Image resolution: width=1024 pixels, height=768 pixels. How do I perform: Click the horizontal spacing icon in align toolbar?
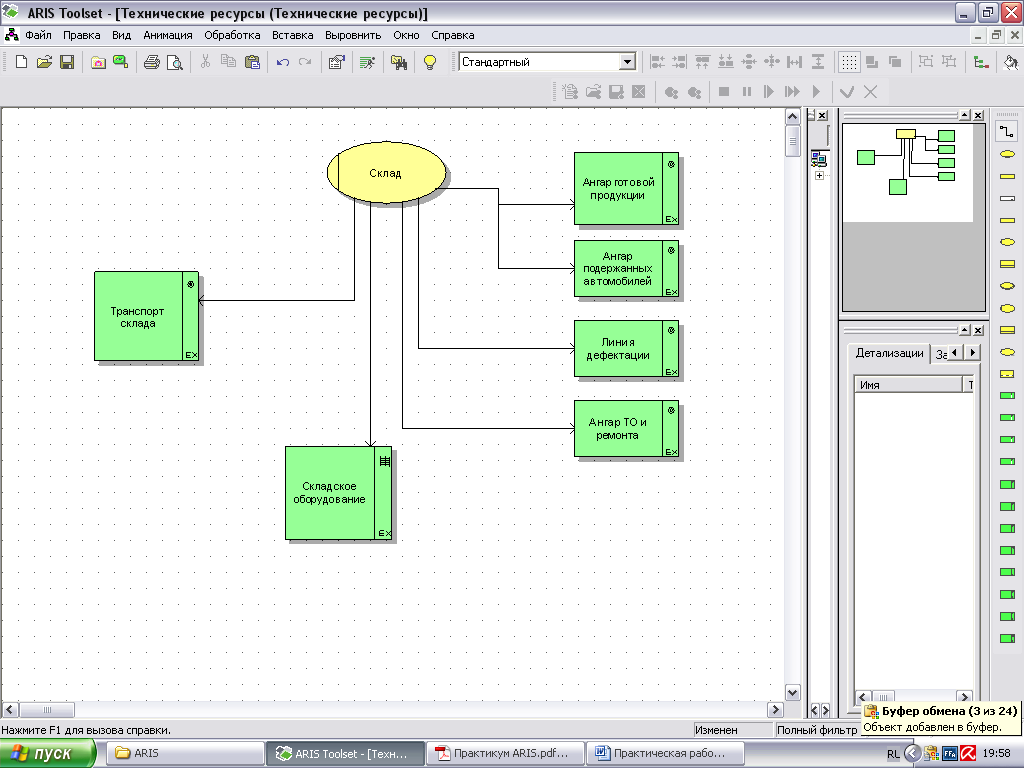point(794,62)
